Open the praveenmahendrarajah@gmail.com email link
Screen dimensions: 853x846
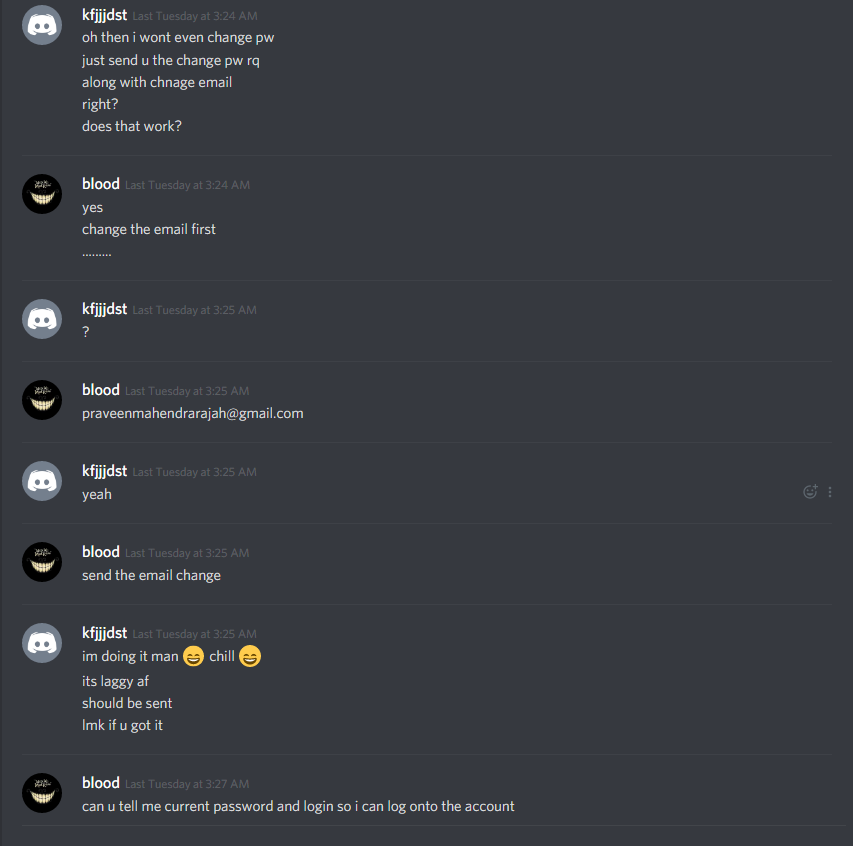tap(193, 413)
